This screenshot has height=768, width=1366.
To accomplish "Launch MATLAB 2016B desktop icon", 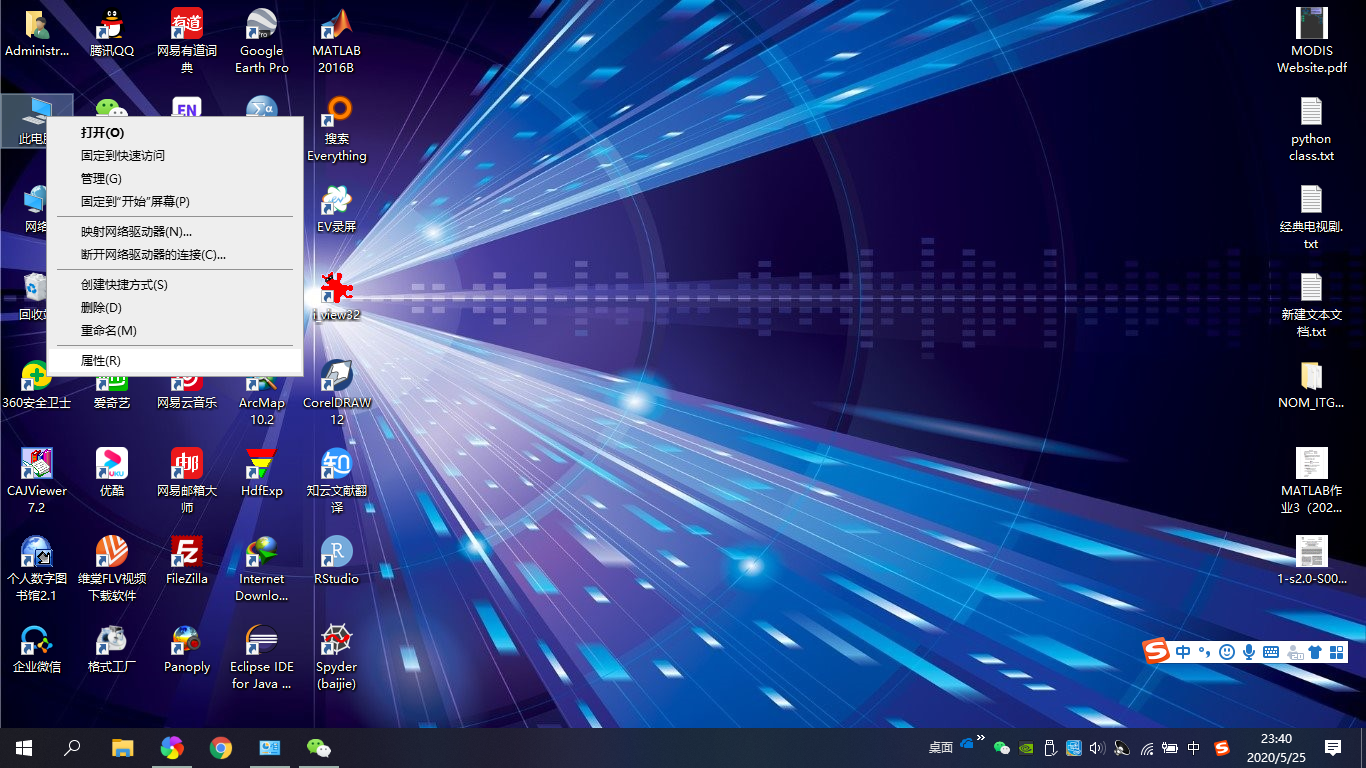I will (x=337, y=41).
